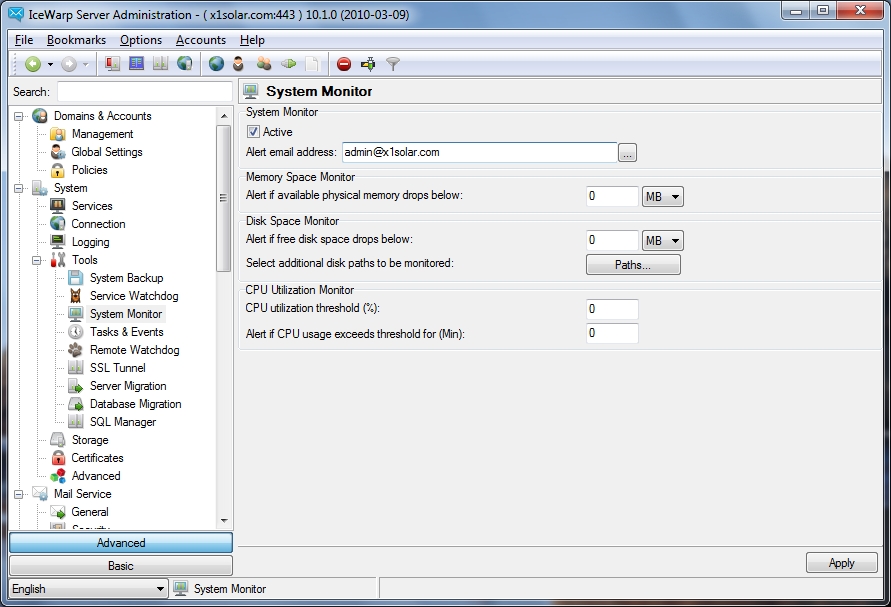Click the Paths... button
891x607 pixels.
tap(633, 265)
